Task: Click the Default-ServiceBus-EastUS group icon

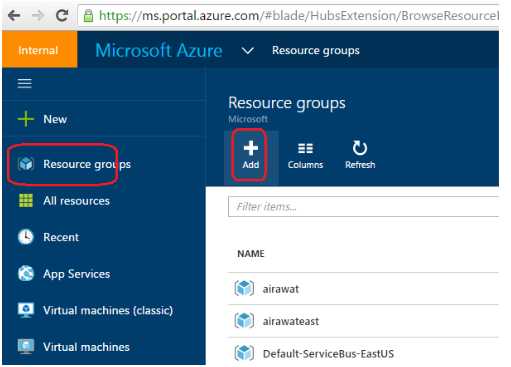Action: pyautogui.click(x=244, y=353)
